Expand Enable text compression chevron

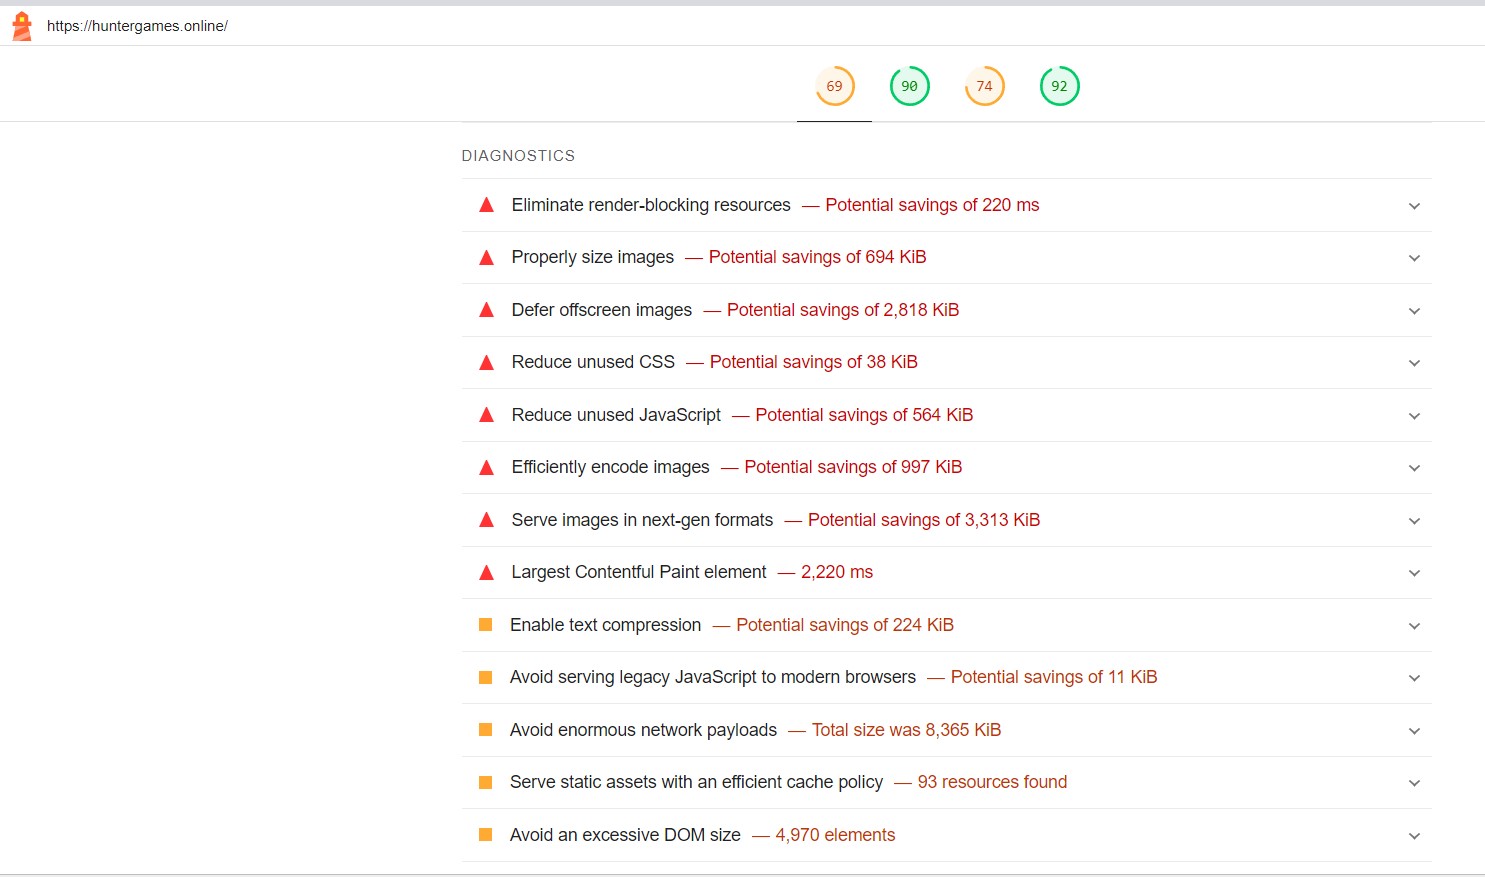pyautogui.click(x=1414, y=626)
